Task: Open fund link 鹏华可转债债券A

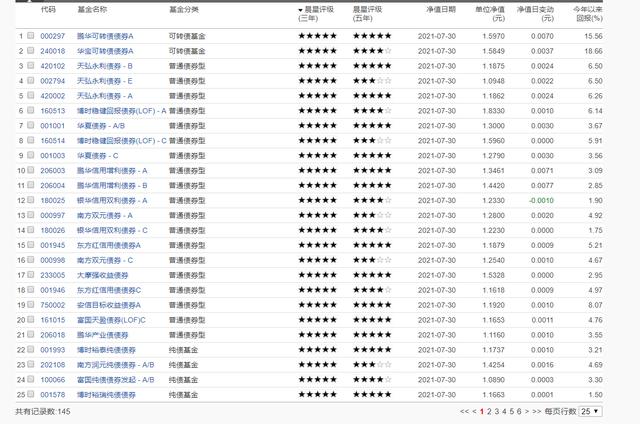Action: (x=105, y=36)
